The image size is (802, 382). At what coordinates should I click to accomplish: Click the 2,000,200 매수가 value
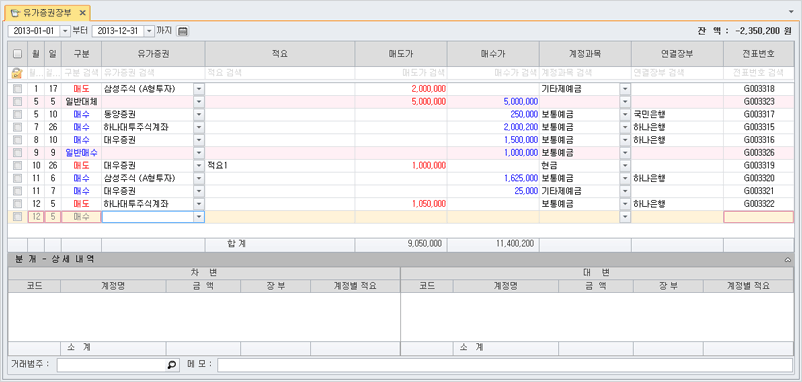point(520,127)
